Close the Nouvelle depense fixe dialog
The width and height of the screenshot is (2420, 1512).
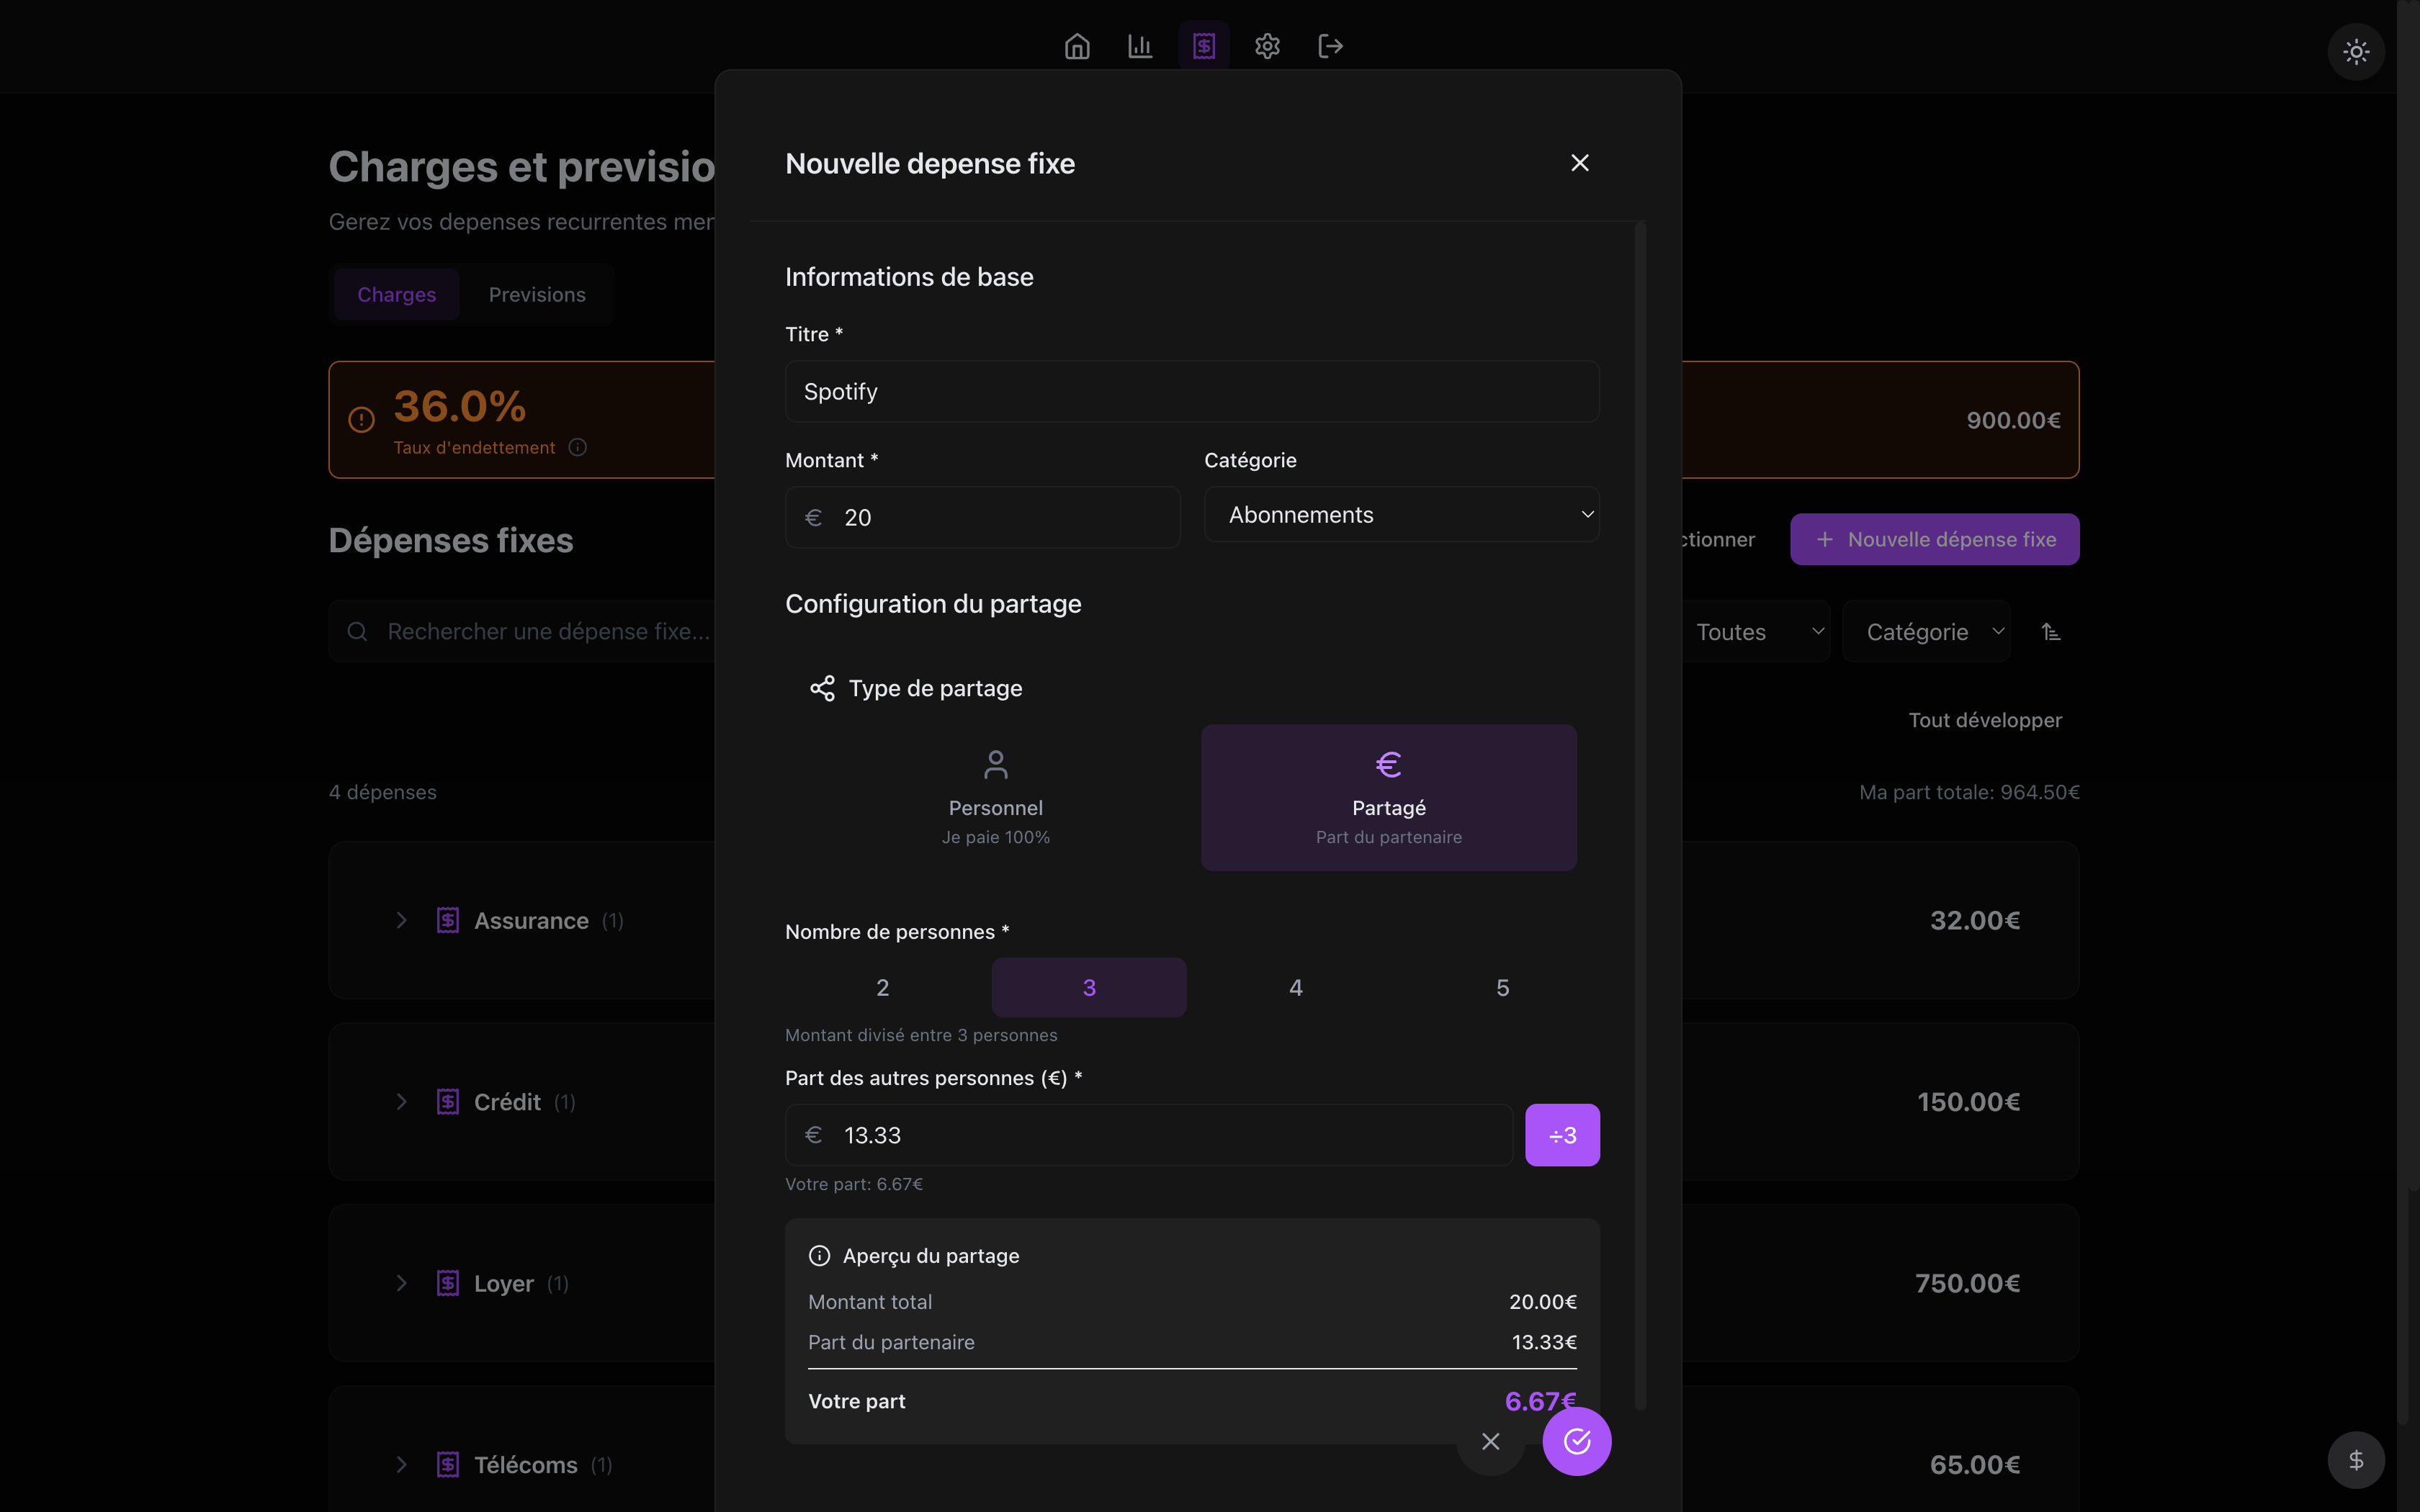coord(1580,163)
